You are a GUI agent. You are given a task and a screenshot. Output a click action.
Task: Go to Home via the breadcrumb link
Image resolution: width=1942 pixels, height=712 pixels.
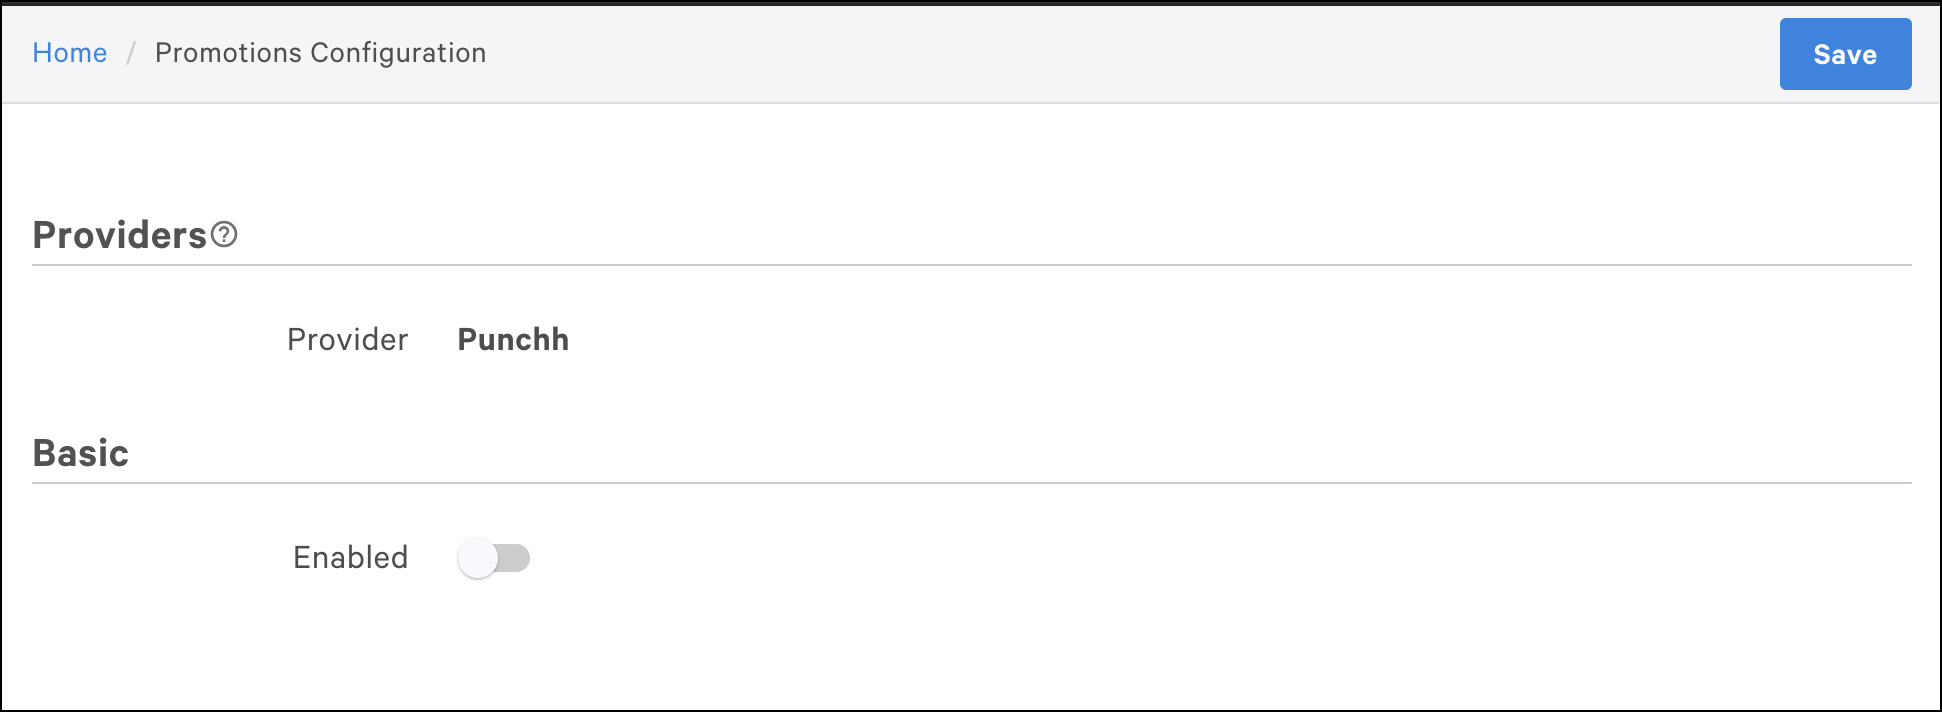[69, 53]
